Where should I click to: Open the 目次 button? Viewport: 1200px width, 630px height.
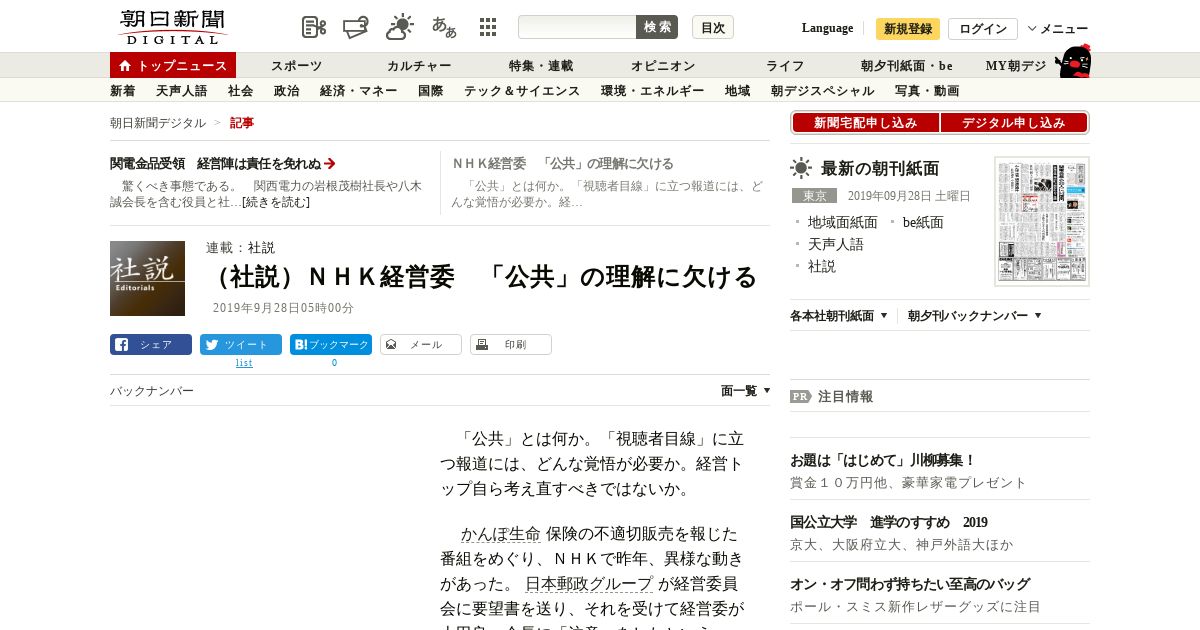(713, 27)
